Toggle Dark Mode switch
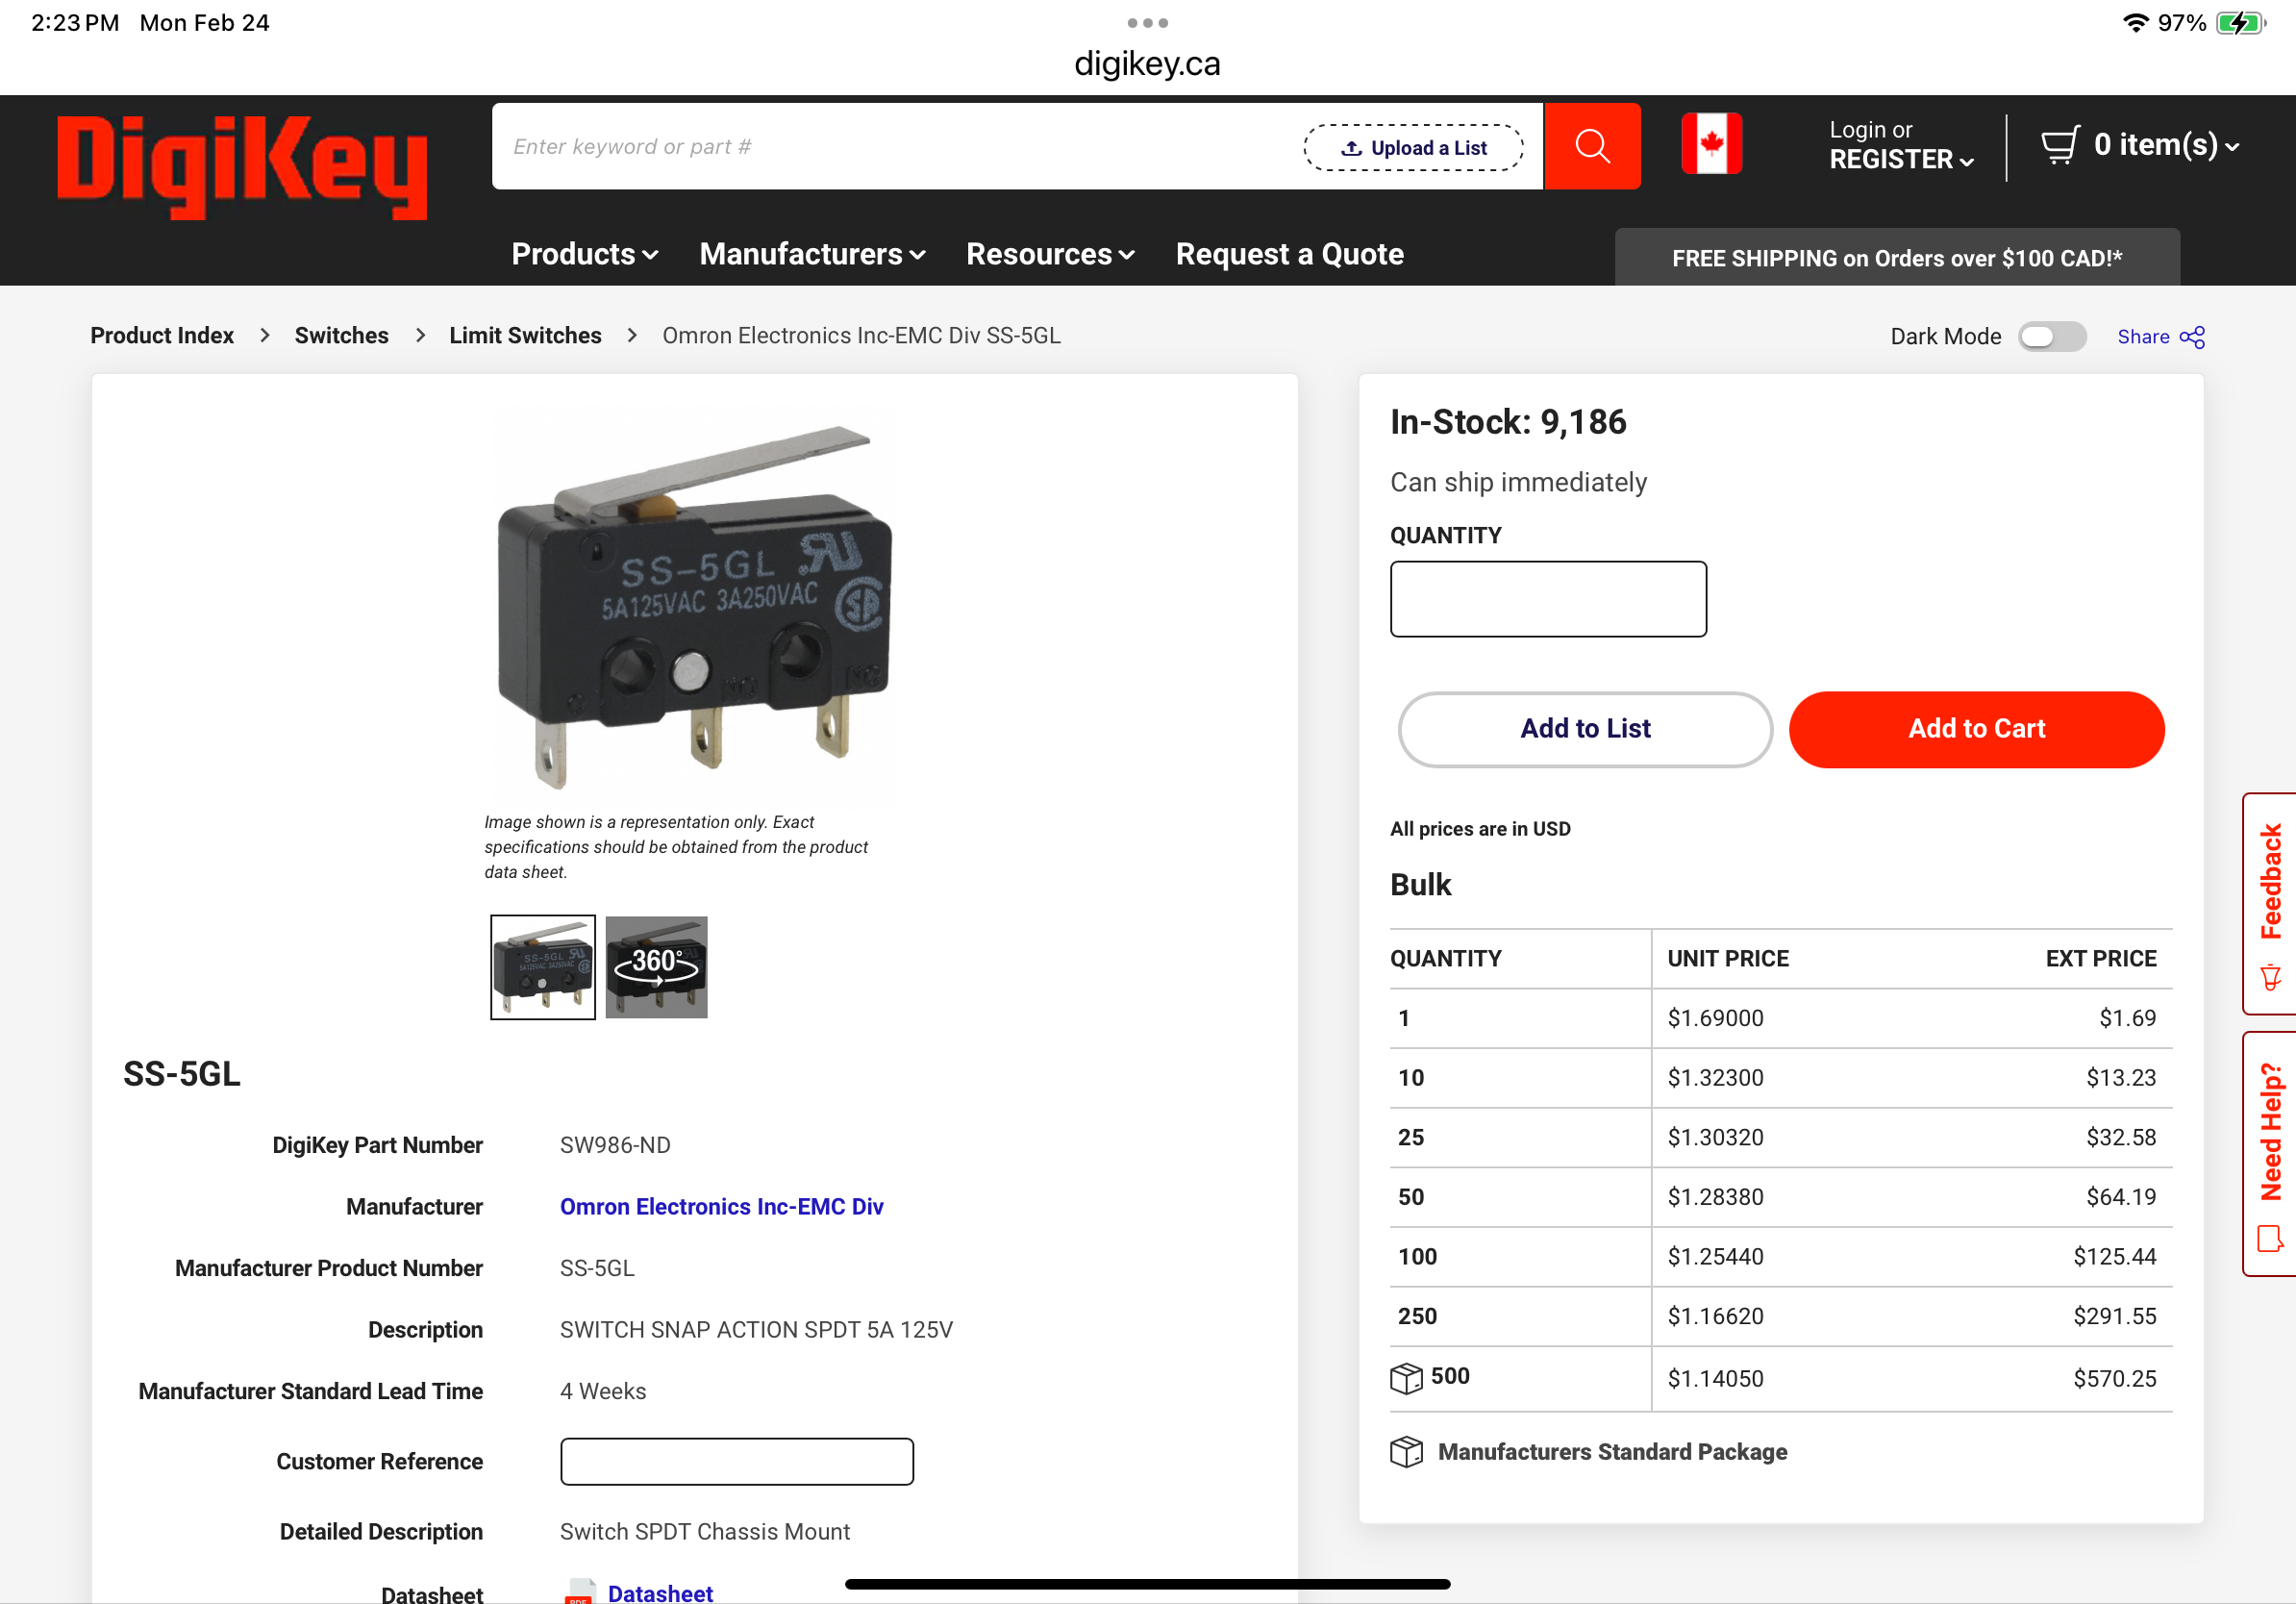Viewport: 2296px width, 1604px height. click(x=2052, y=337)
